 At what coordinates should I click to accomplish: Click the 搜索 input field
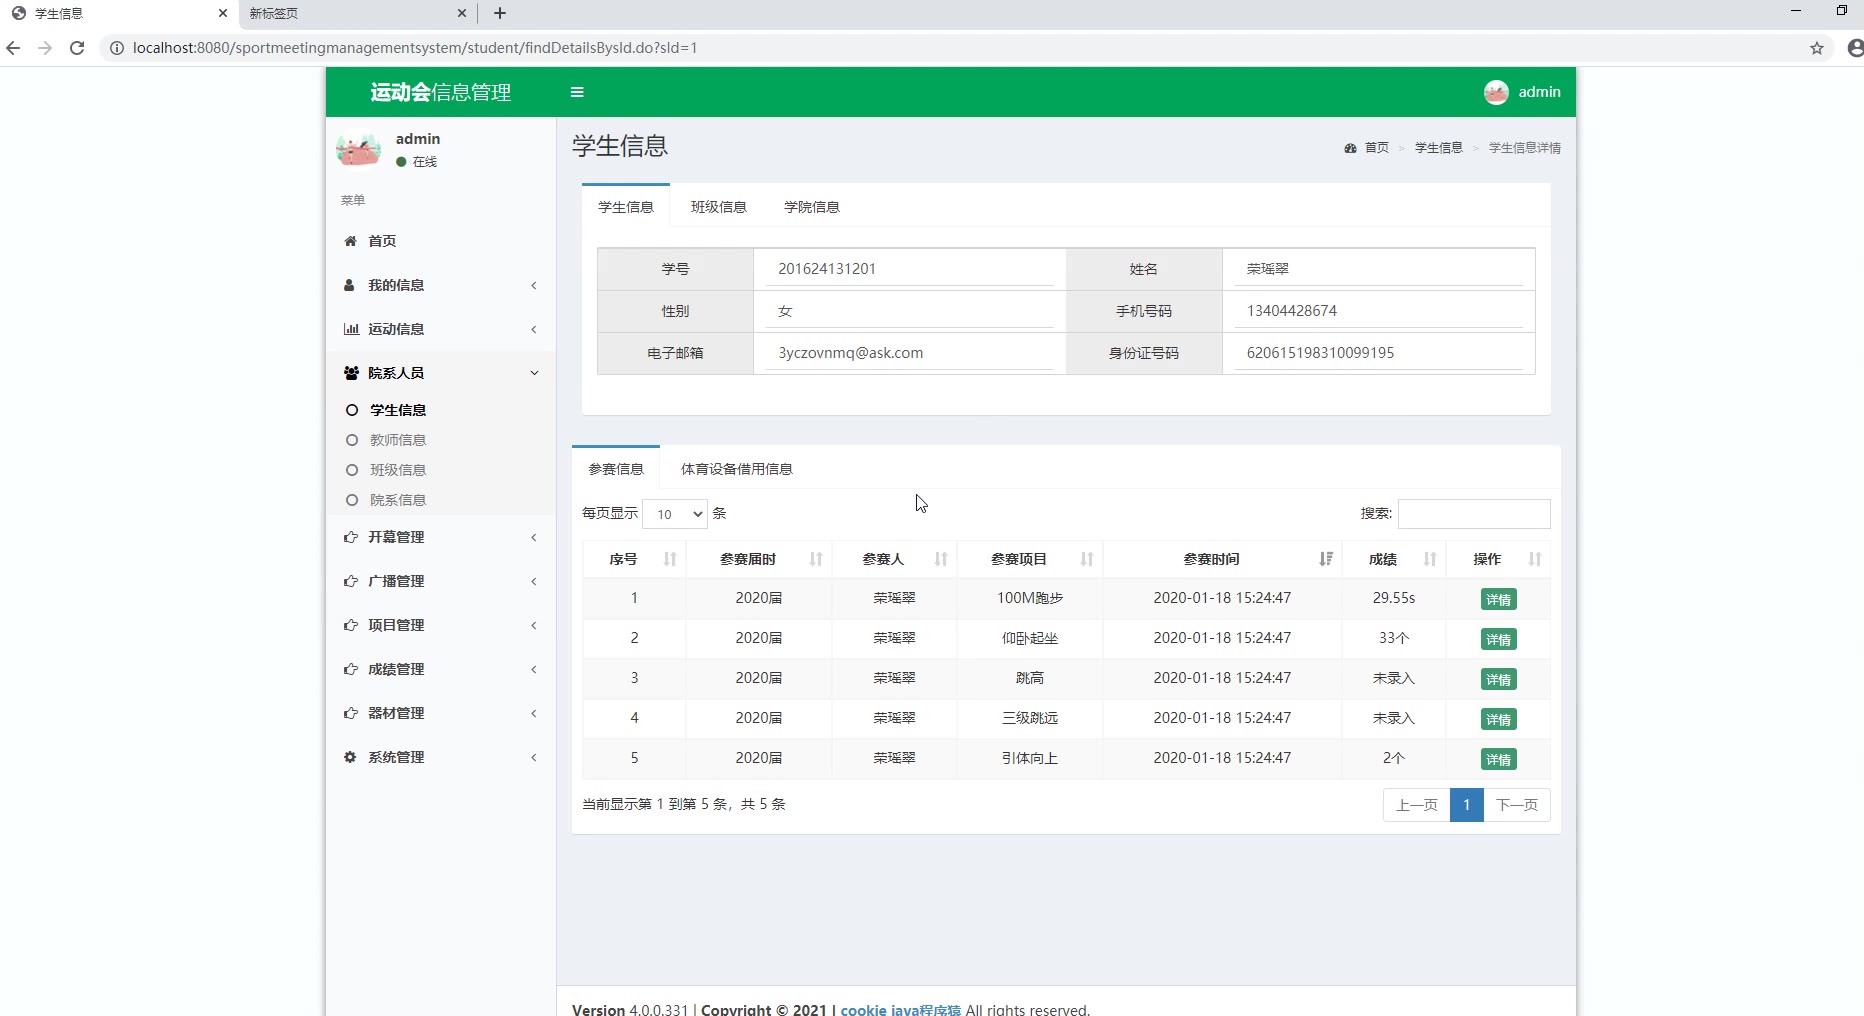click(1473, 514)
